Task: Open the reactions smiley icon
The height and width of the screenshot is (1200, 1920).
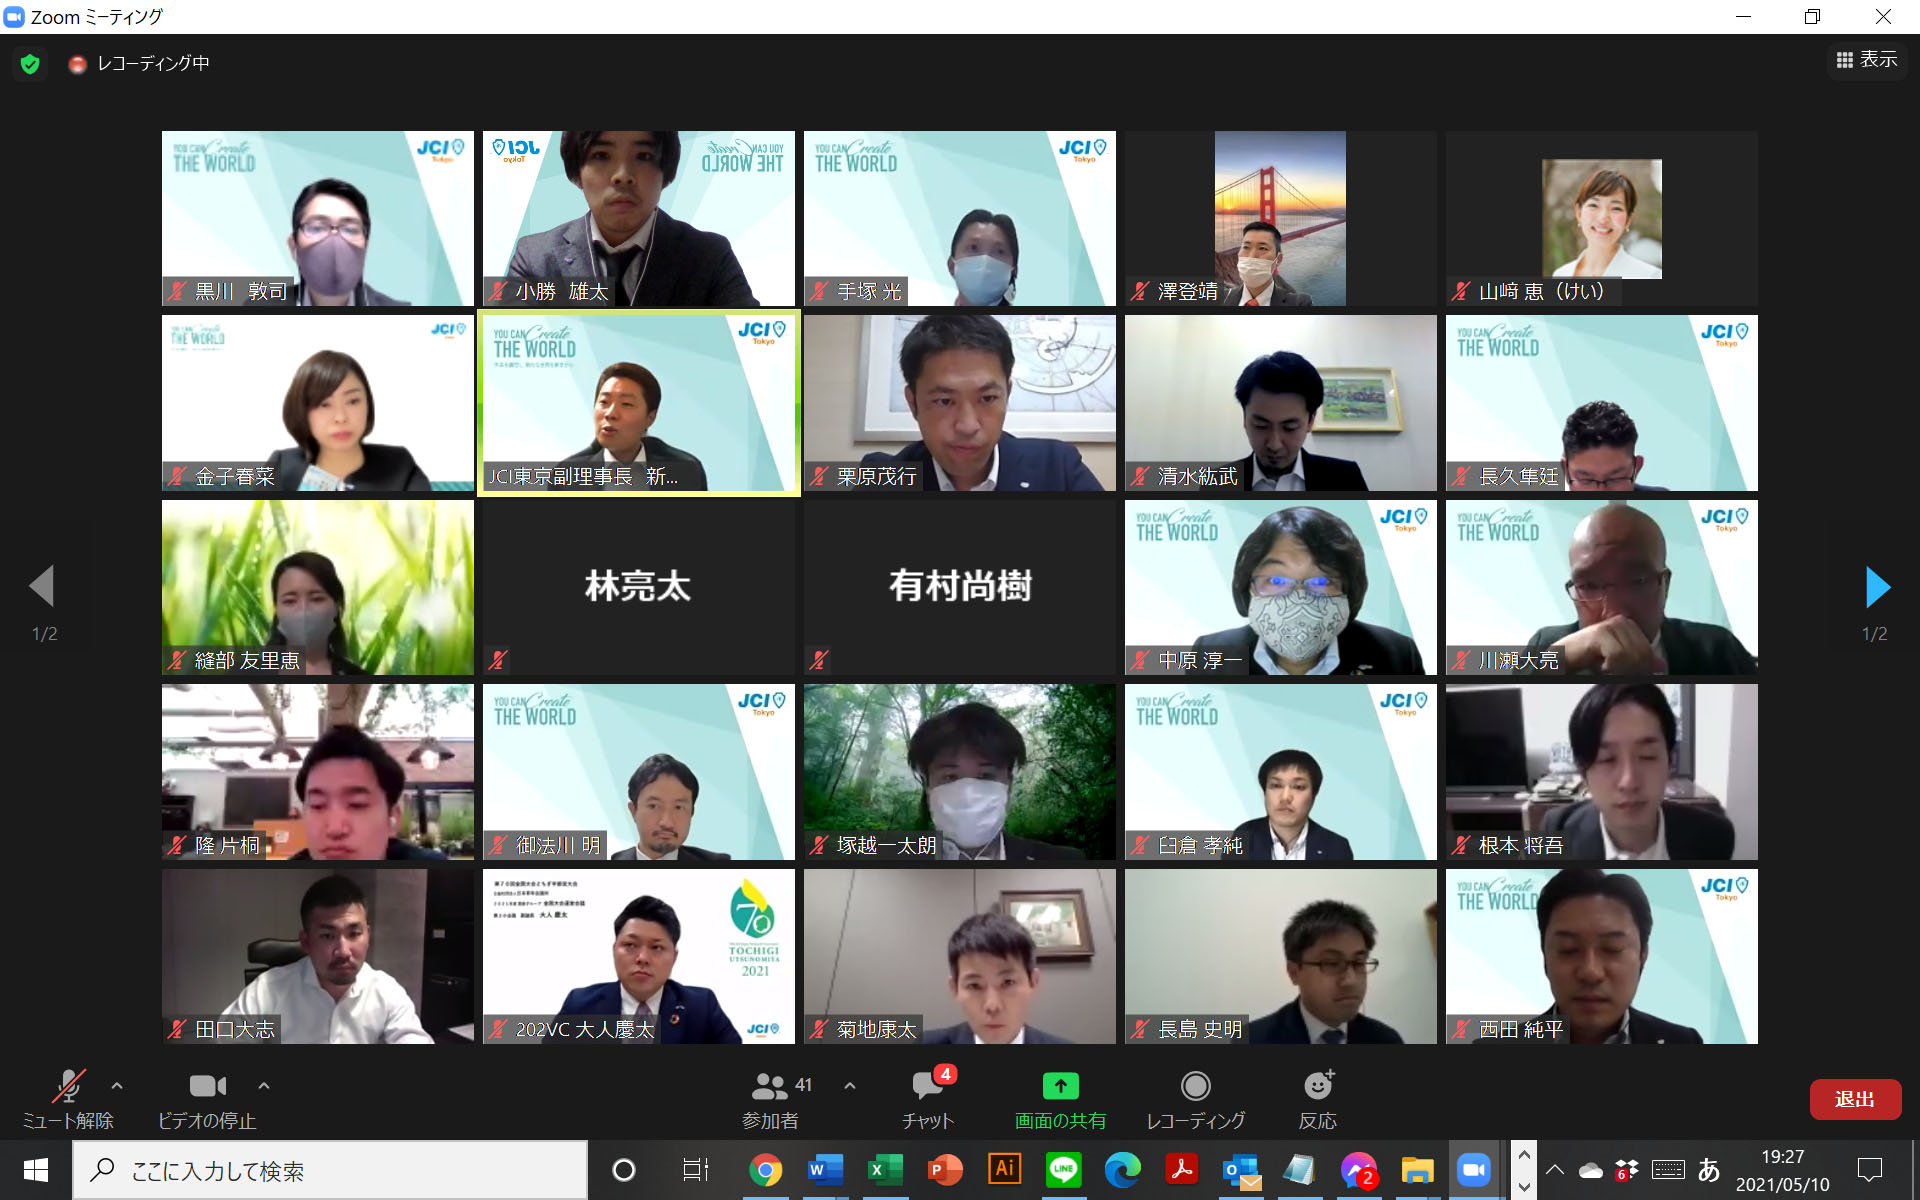Action: point(1317,1086)
